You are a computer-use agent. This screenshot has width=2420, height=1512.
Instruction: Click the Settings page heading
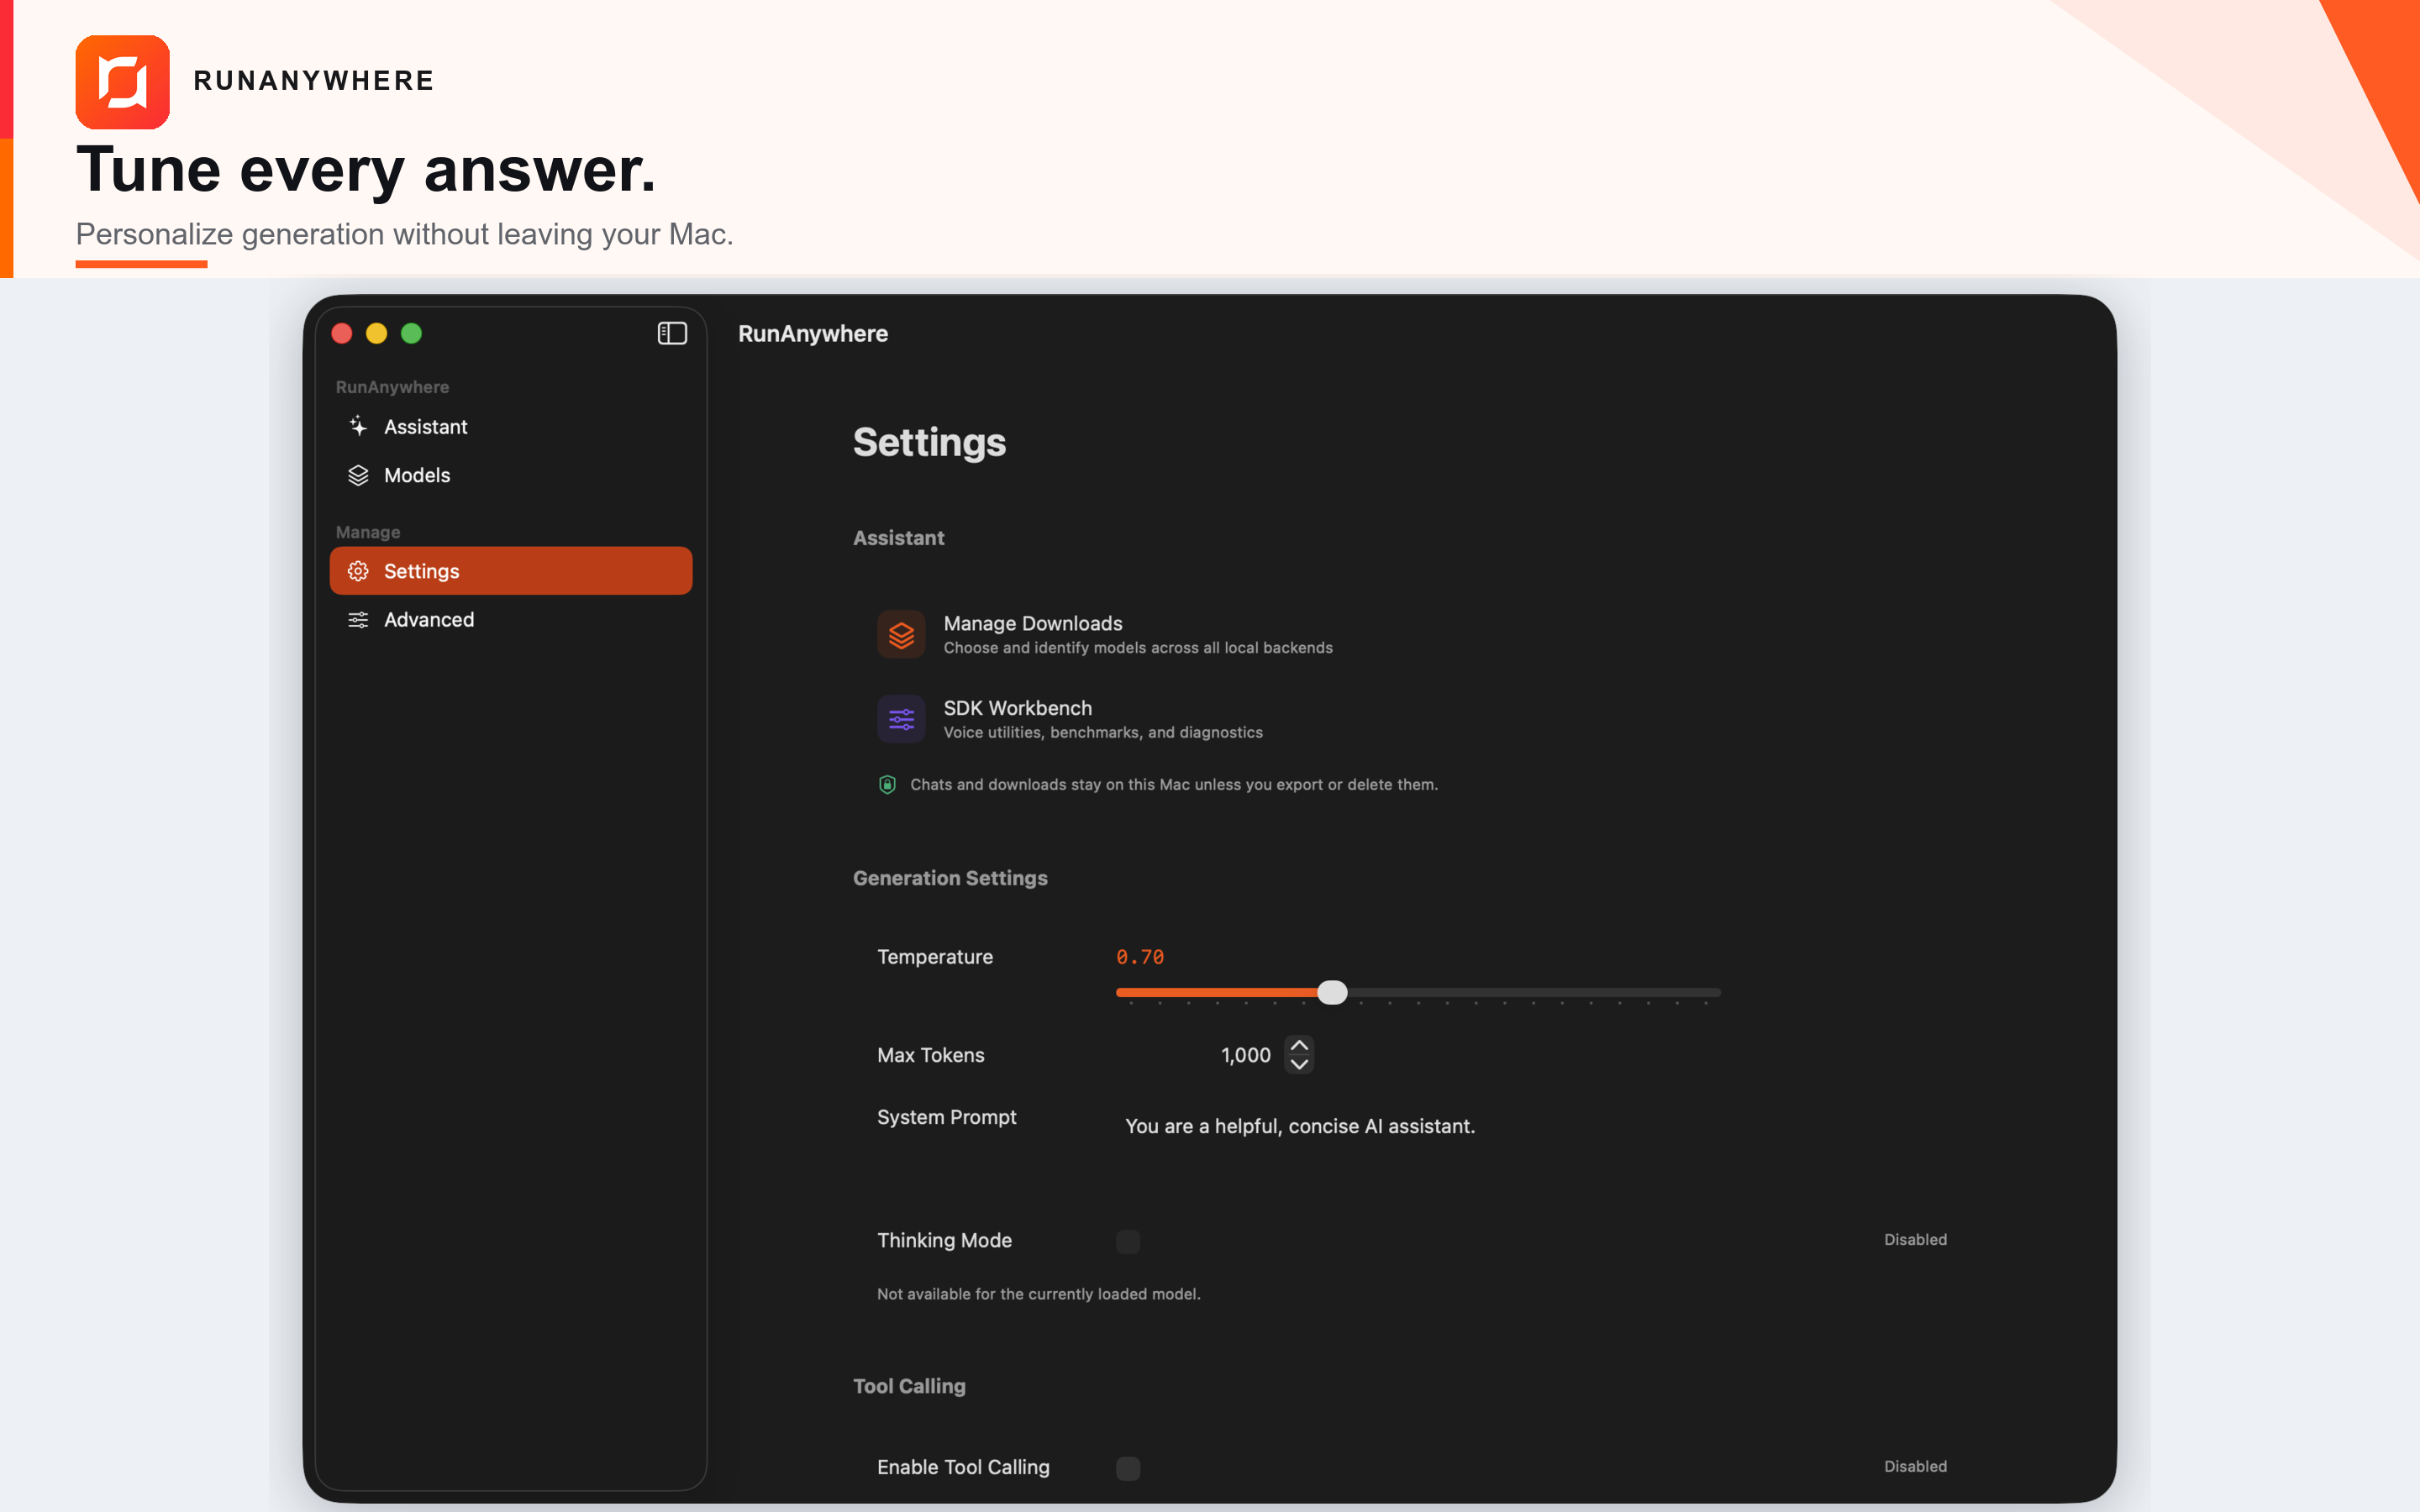pyautogui.click(x=929, y=442)
